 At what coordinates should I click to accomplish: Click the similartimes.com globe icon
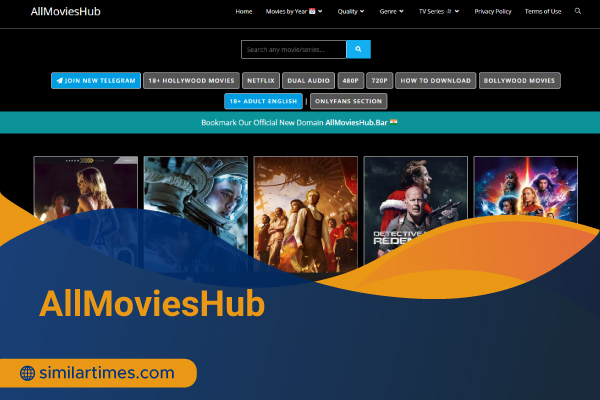click(27, 373)
